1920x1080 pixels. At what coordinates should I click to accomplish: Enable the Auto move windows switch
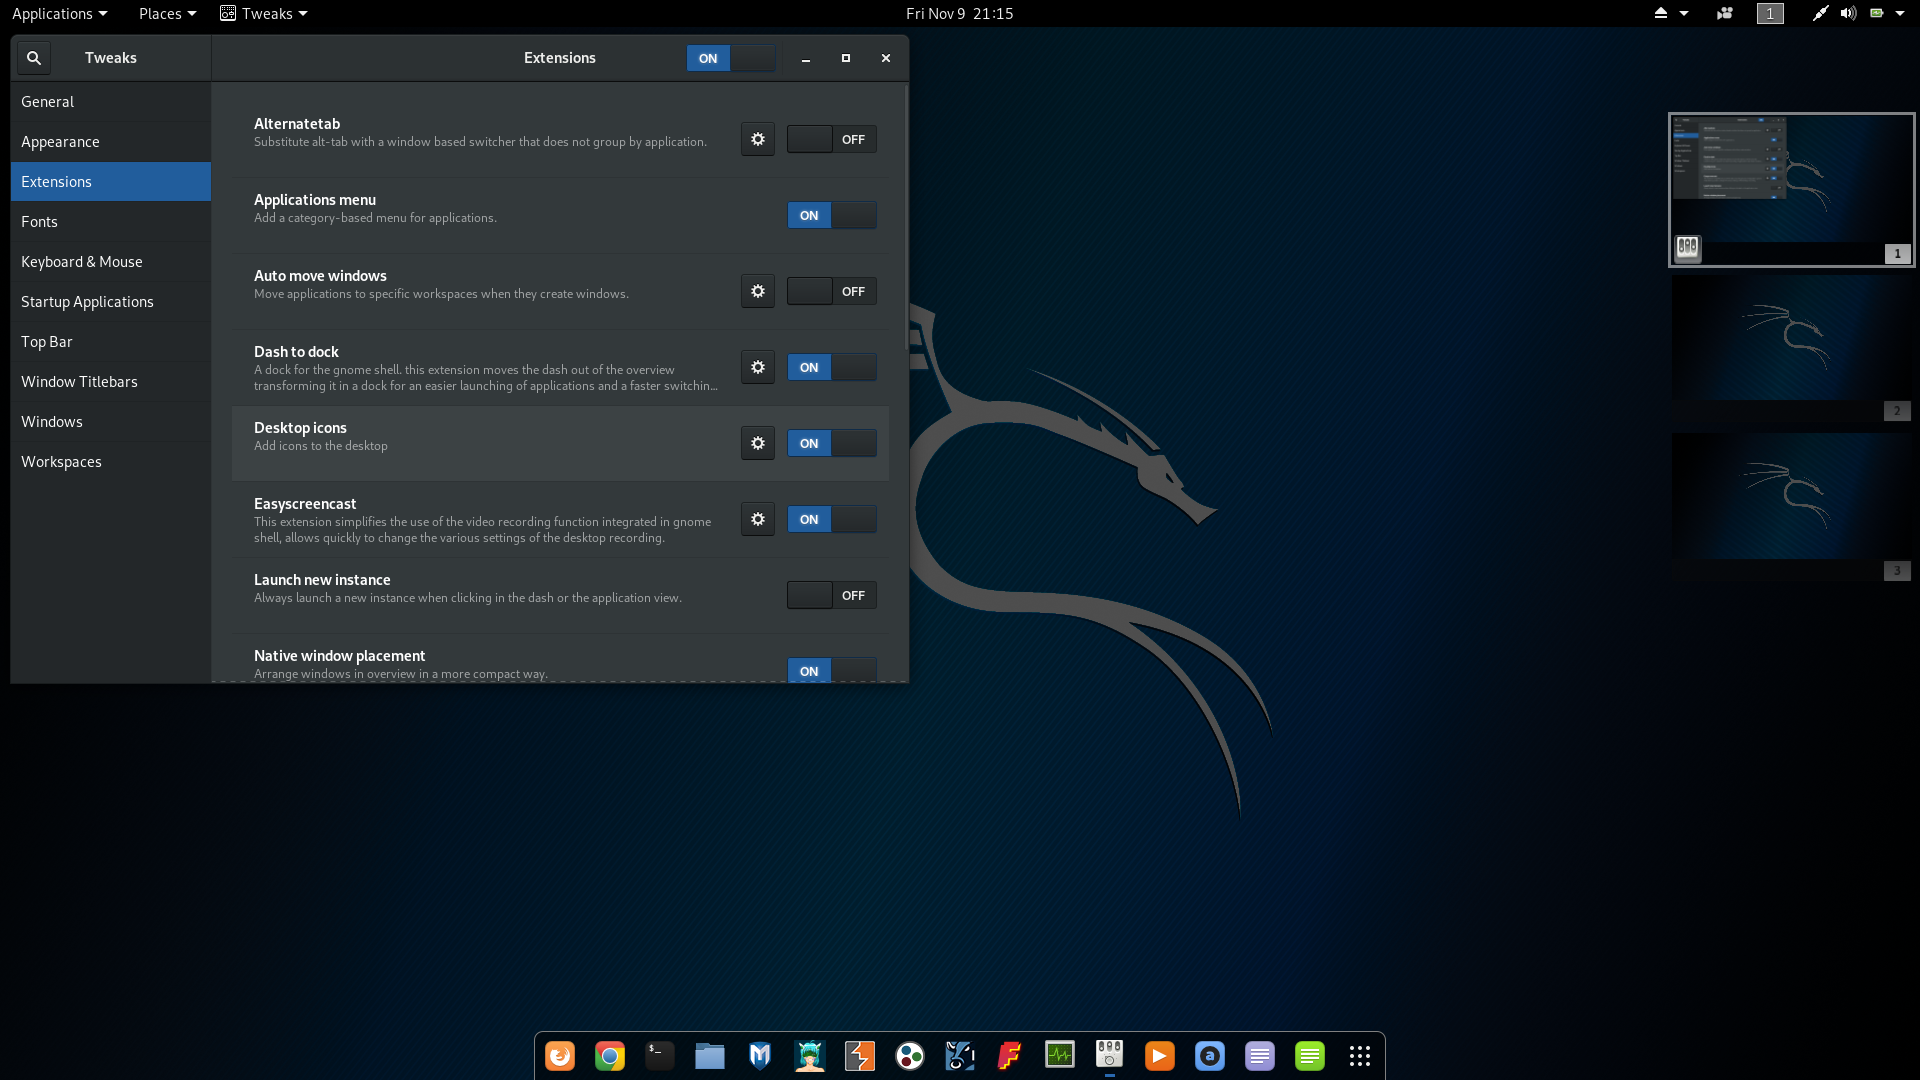[832, 291]
